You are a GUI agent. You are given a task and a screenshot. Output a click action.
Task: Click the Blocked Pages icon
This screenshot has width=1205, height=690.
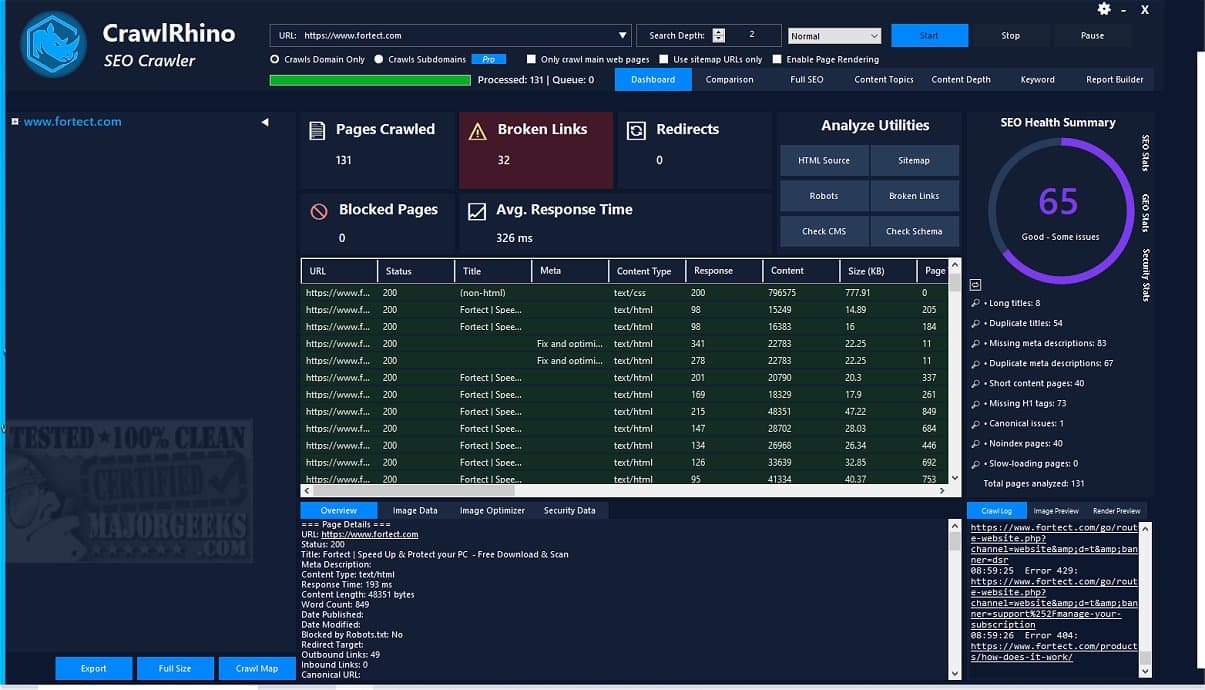318,211
